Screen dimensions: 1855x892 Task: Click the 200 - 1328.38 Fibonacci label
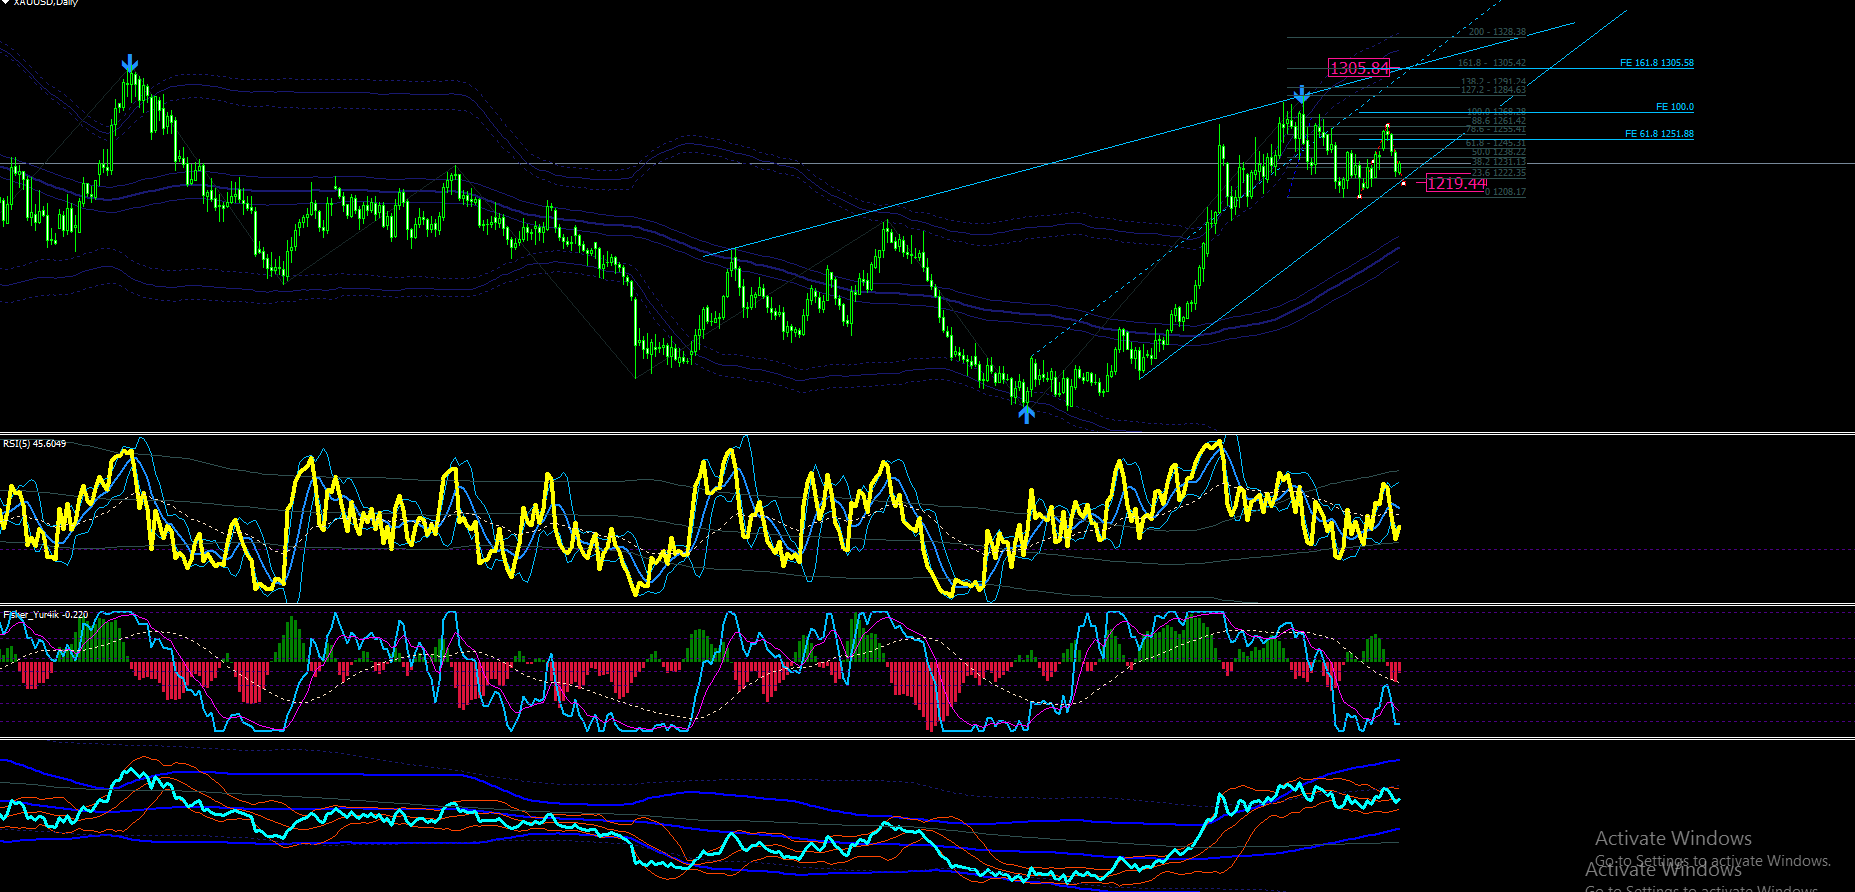click(x=1497, y=32)
